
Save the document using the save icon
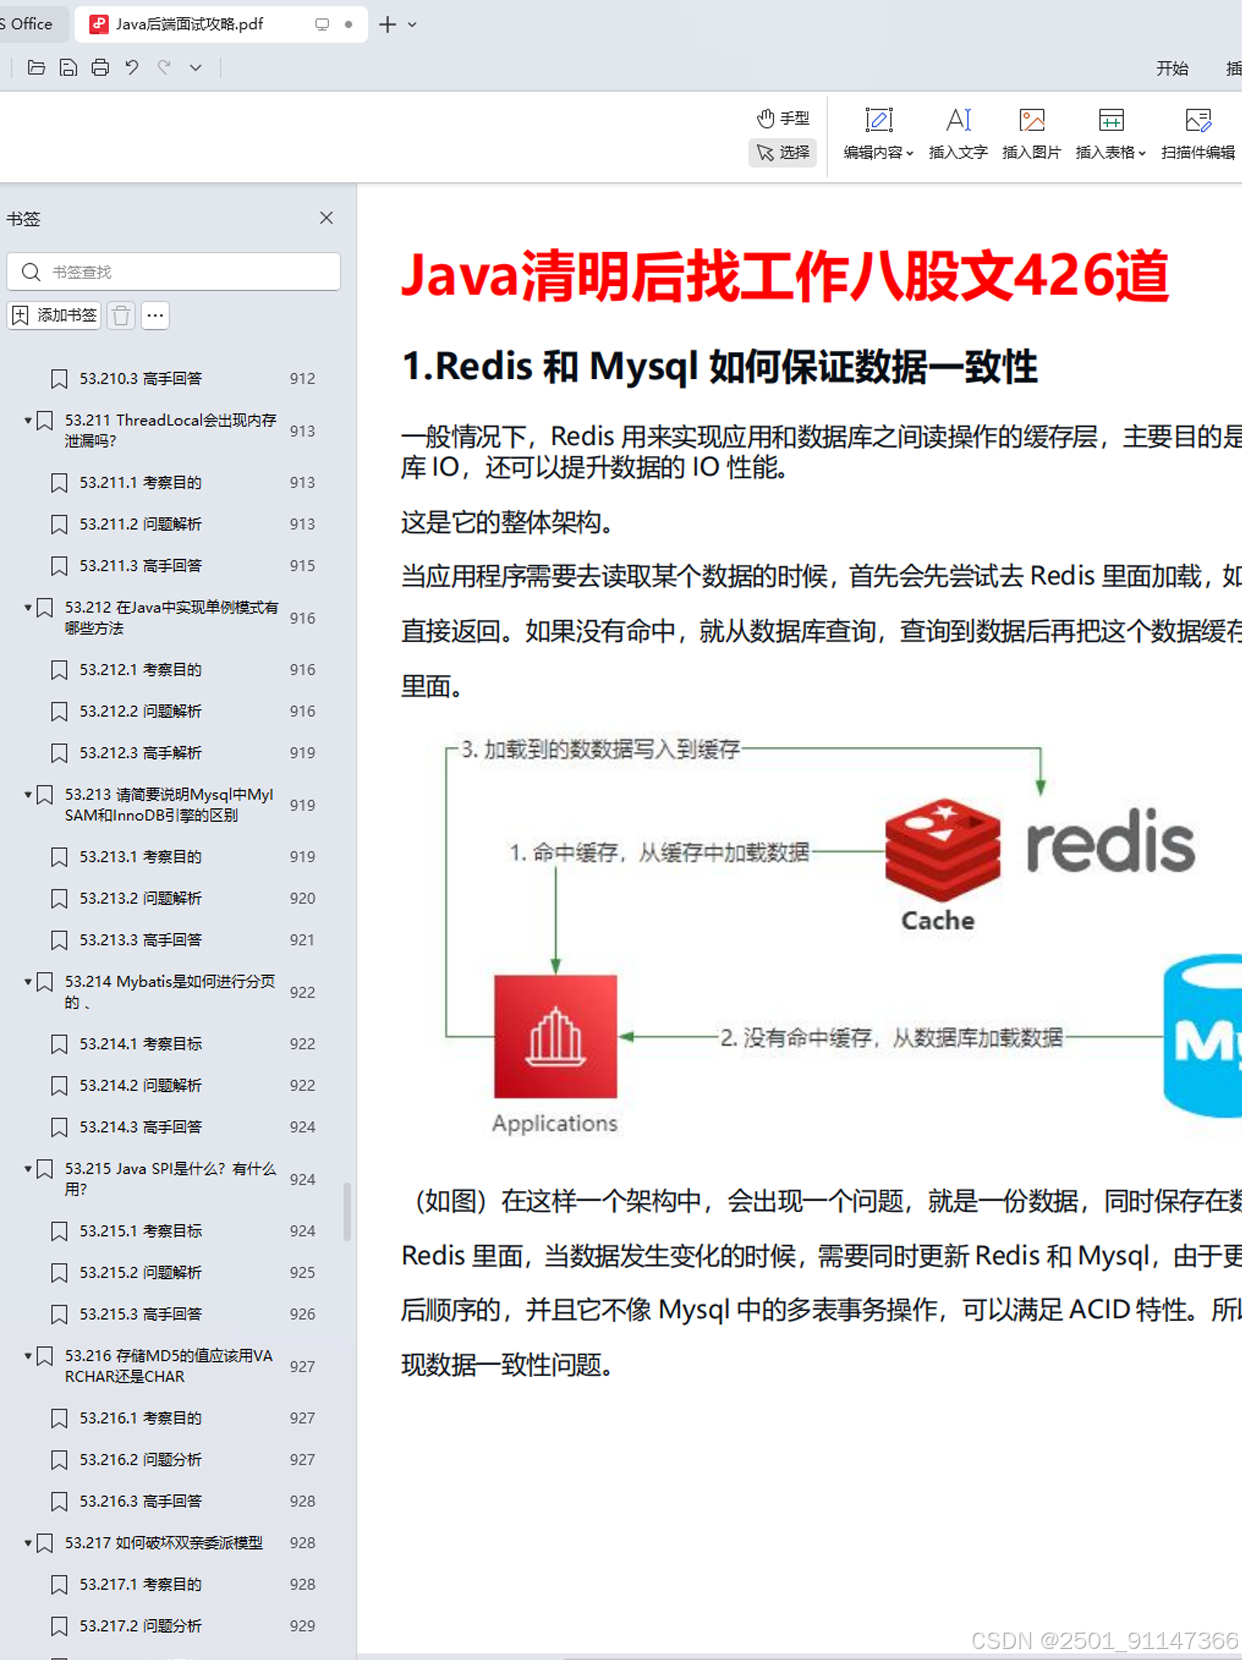pyautogui.click(x=68, y=68)
